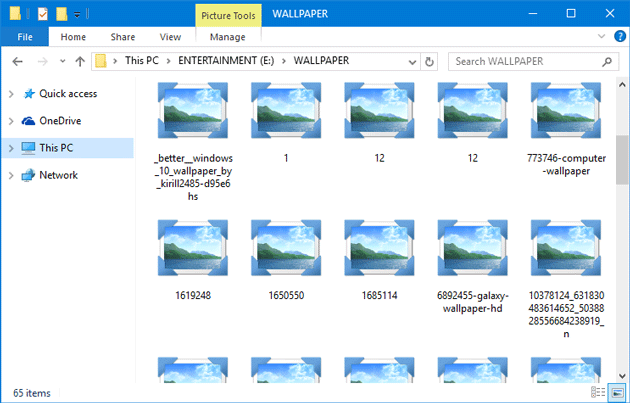Click the breadcrumb chevron after This PC
The width and height of the screenshot is (630, 403).
(x=169, y=61)
